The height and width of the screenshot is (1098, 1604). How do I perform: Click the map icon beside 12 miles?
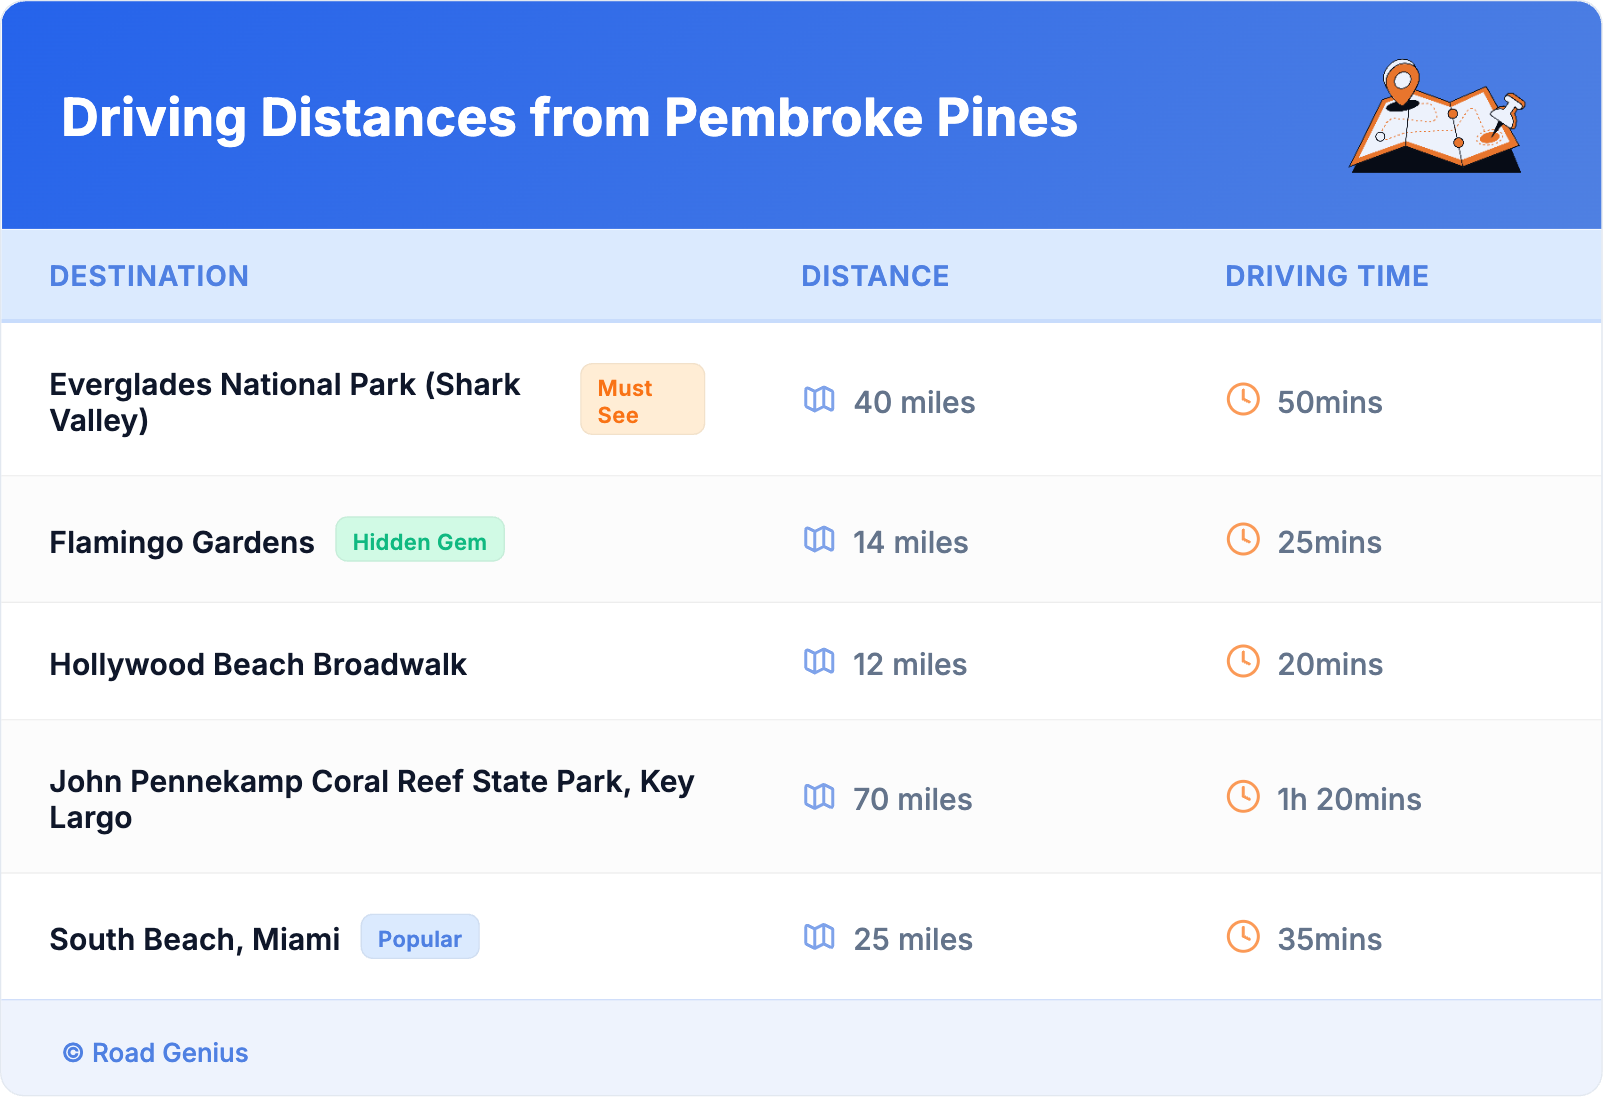click(x=819, y=662)
